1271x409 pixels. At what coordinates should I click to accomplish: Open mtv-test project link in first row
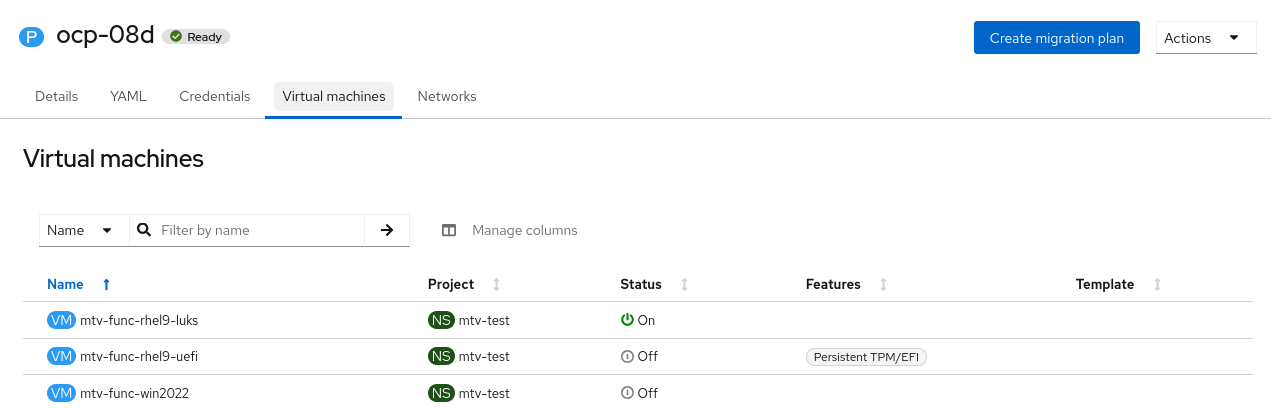pyautogui.click(x=484, y=320)
